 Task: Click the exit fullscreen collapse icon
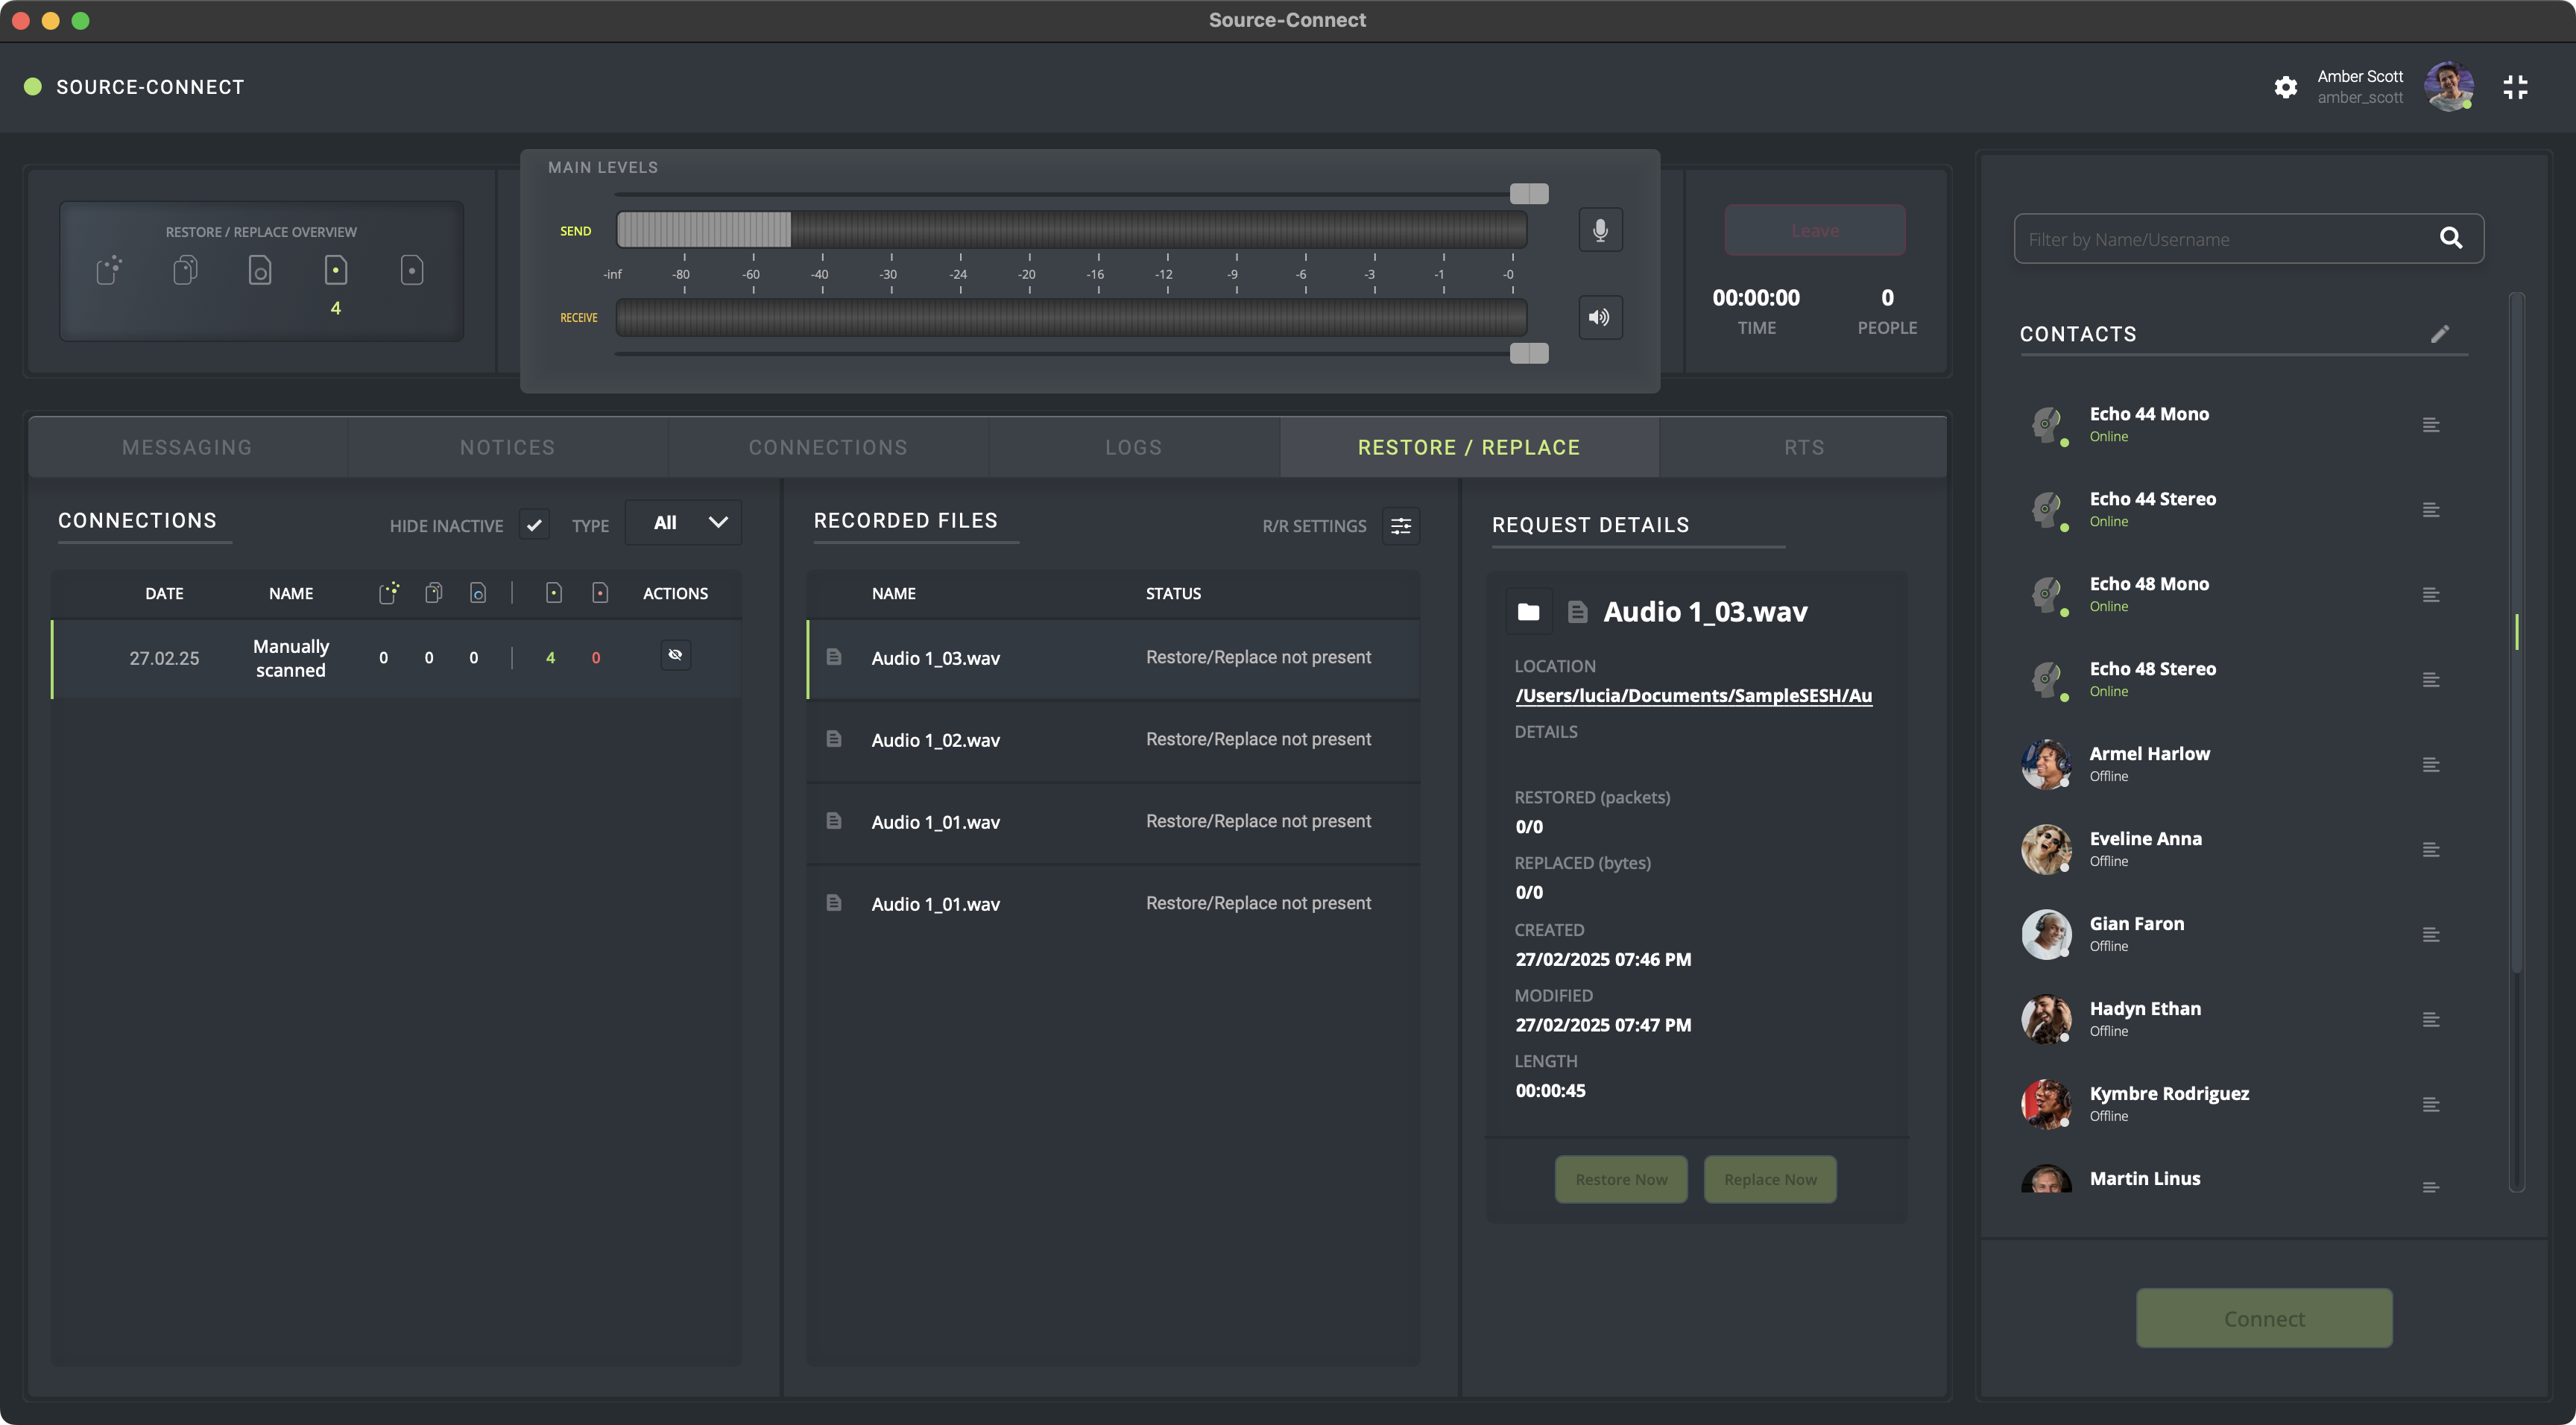[x=2515, y=87]
